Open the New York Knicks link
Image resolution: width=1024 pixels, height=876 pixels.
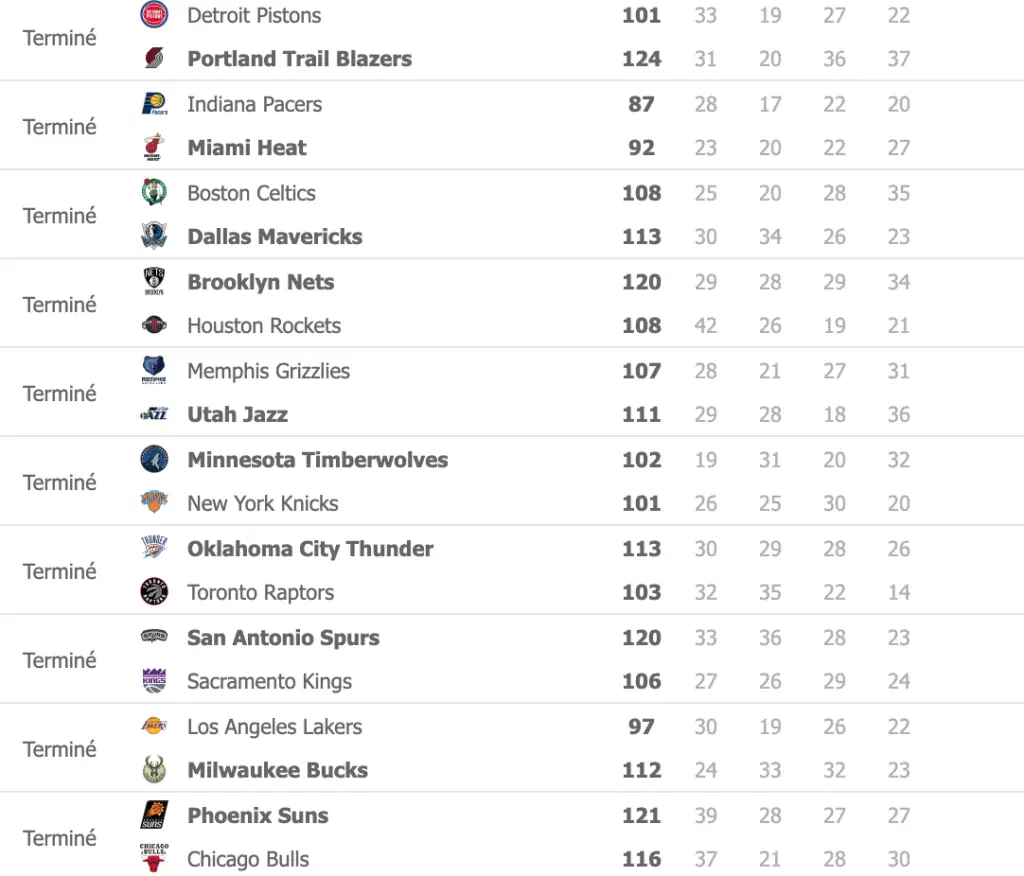coord(263,504)
